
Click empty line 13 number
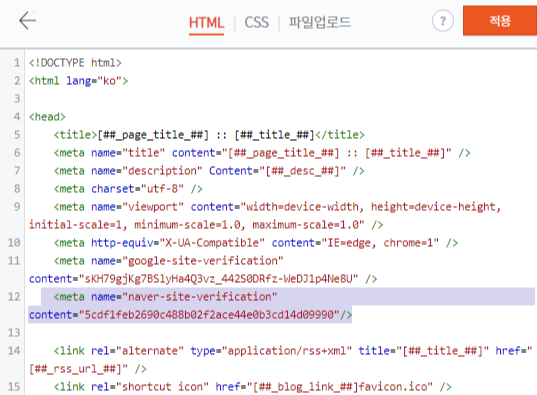click(14, 333)
